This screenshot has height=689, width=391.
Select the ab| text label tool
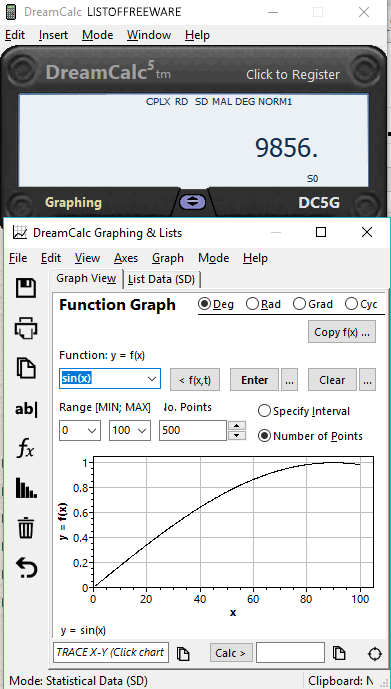click(x=26, y=409)
